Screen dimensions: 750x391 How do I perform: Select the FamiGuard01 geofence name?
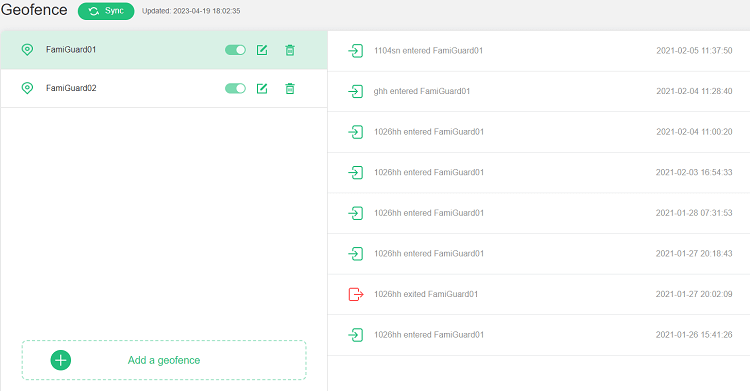[71, 49]
